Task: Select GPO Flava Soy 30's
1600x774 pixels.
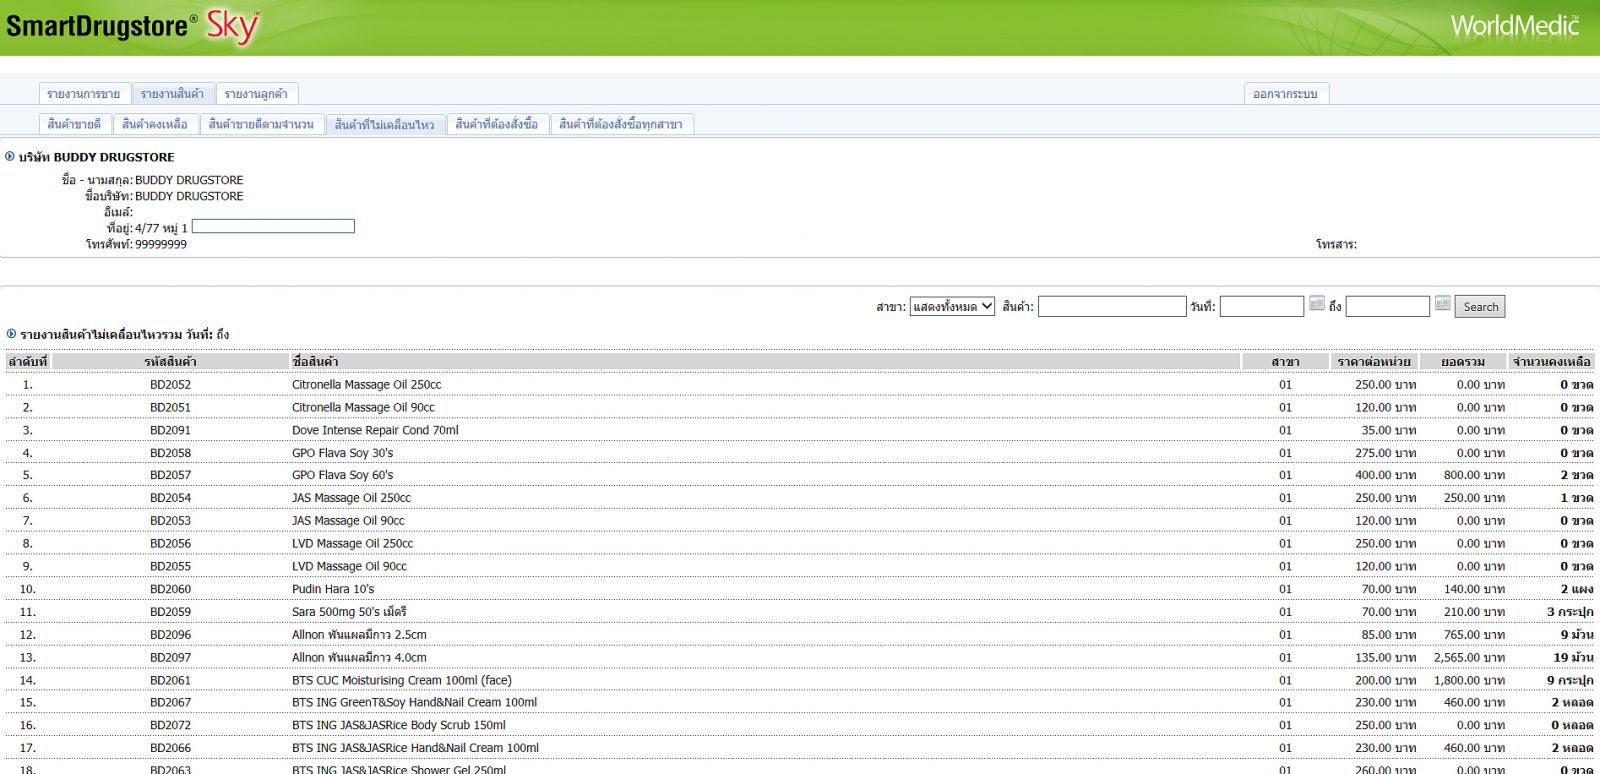Action: 342,453
